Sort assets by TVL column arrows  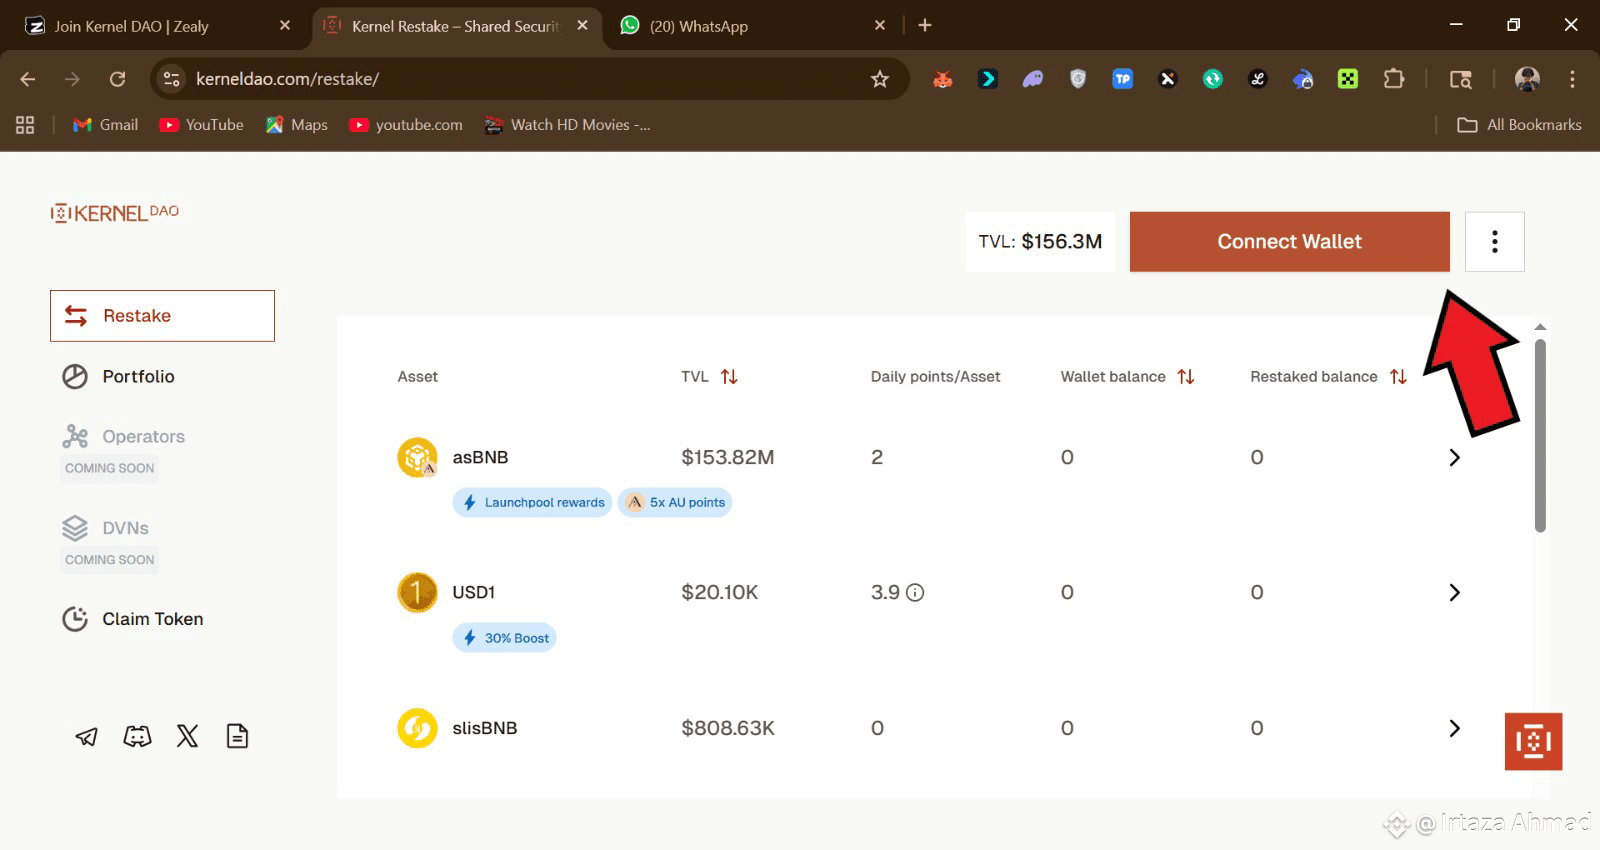click(729, 377)
